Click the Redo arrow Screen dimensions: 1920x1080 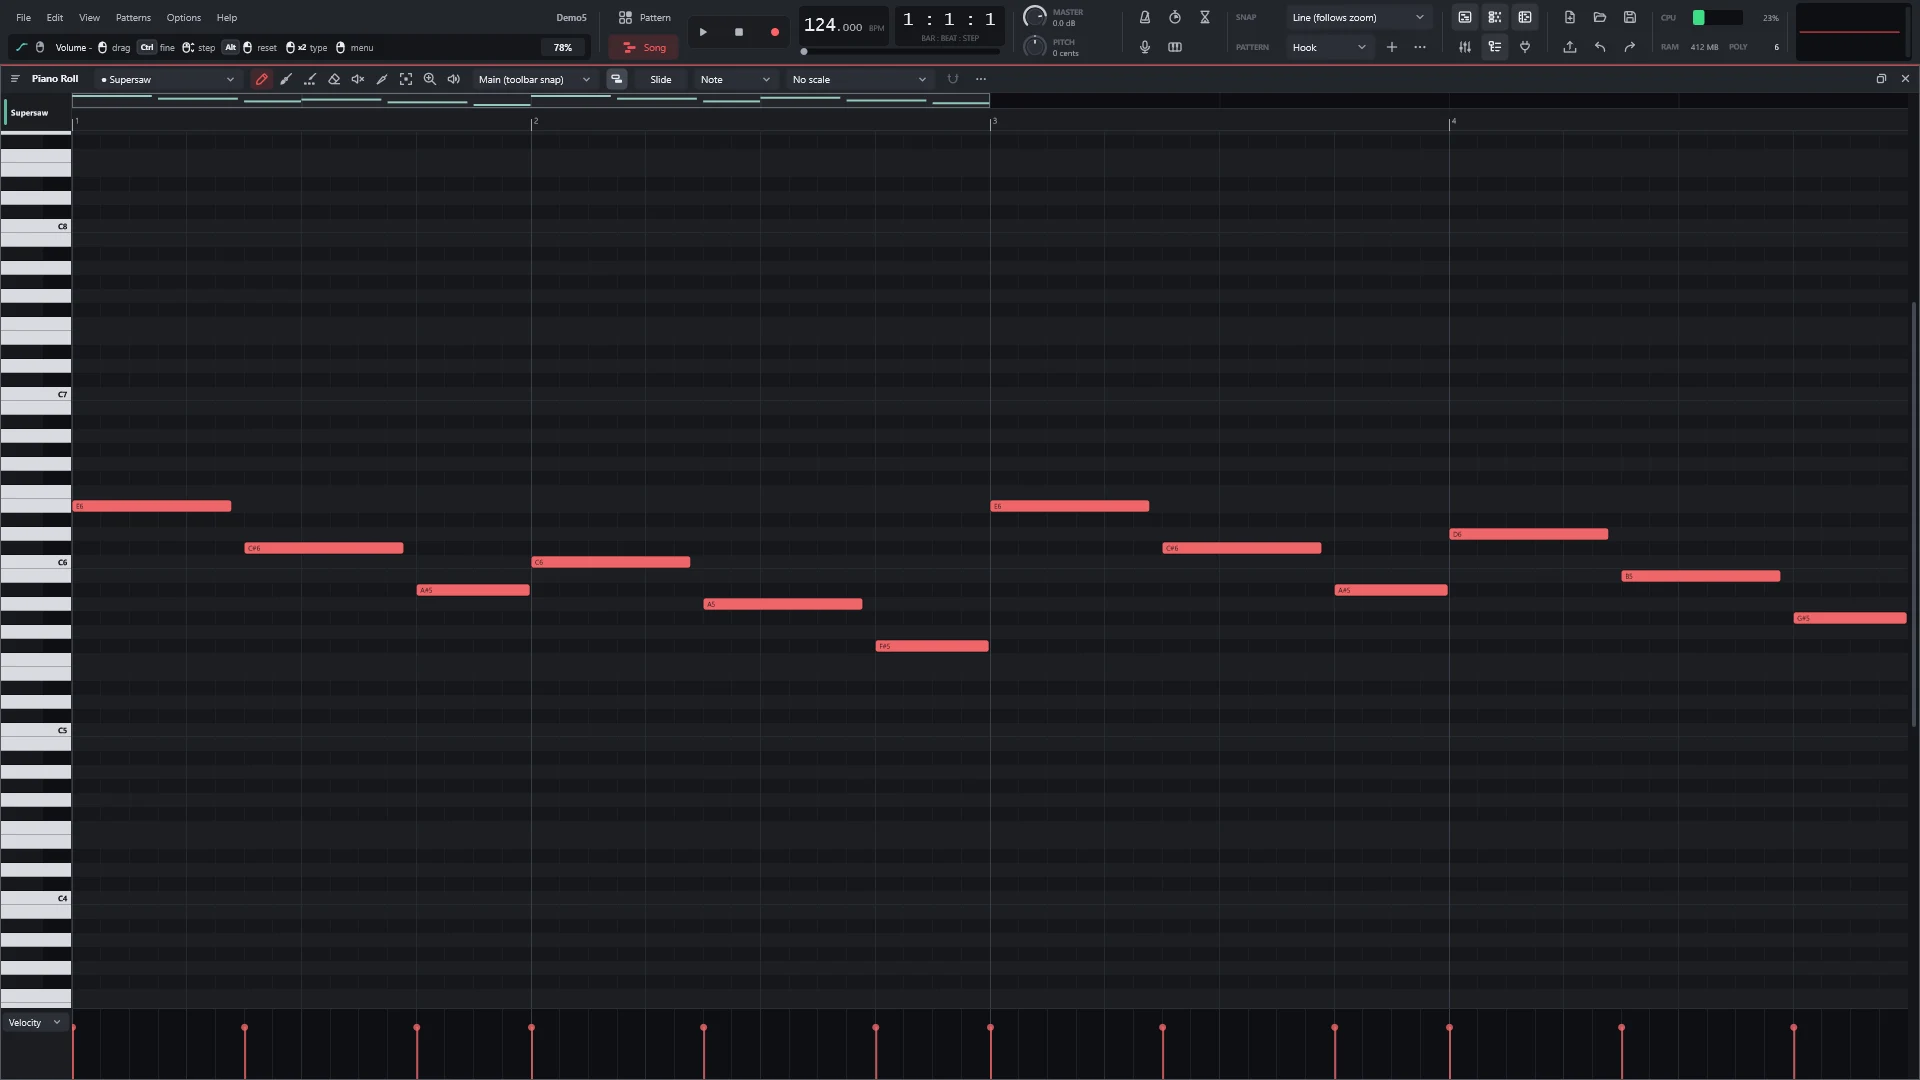pyautogui.click(x=1630, y=47)
